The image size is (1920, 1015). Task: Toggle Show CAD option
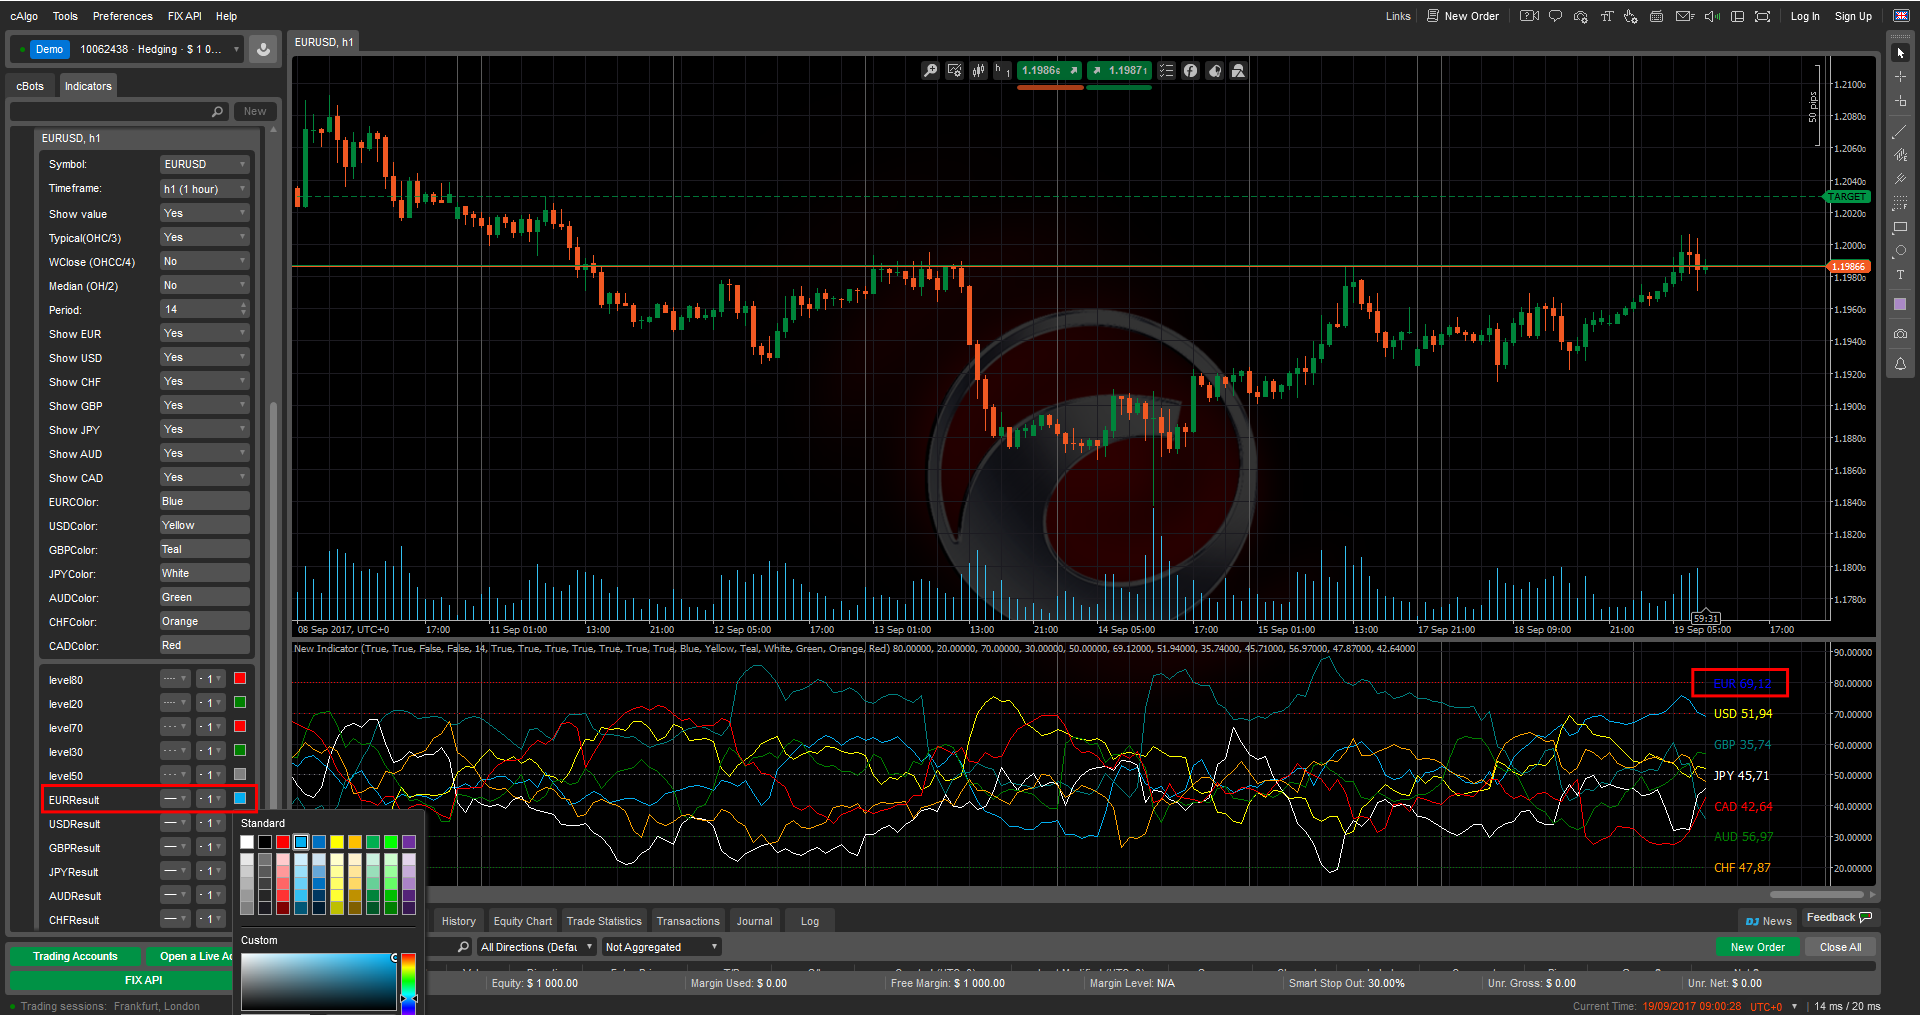[x=204, y=477]
